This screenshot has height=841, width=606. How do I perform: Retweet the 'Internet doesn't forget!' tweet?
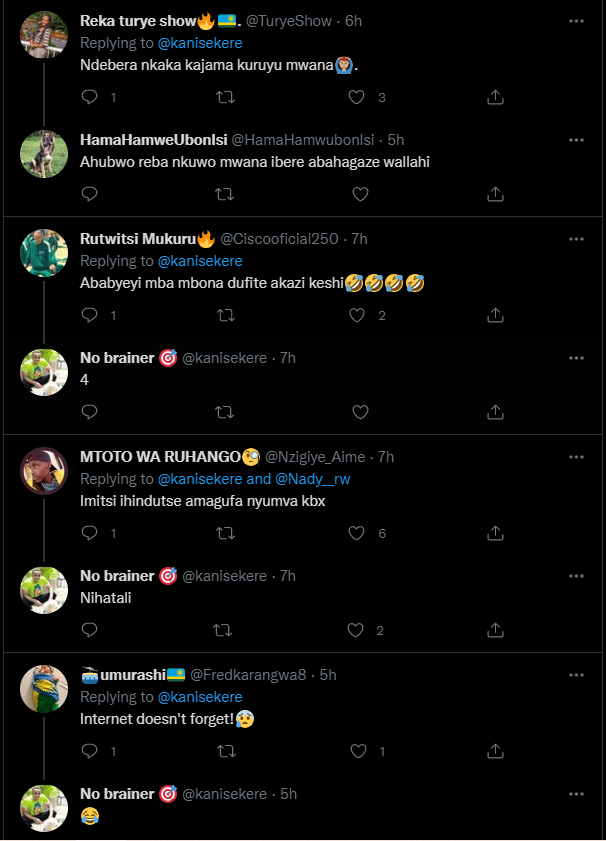point(226,751)
